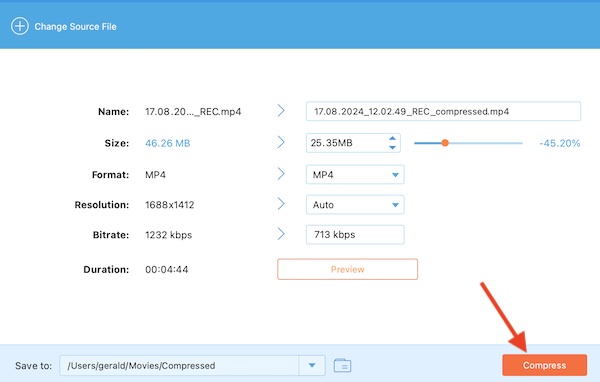600x382 pixels.
Task: Increase output size with the up stepper arrow
Action: click(392, 138)
